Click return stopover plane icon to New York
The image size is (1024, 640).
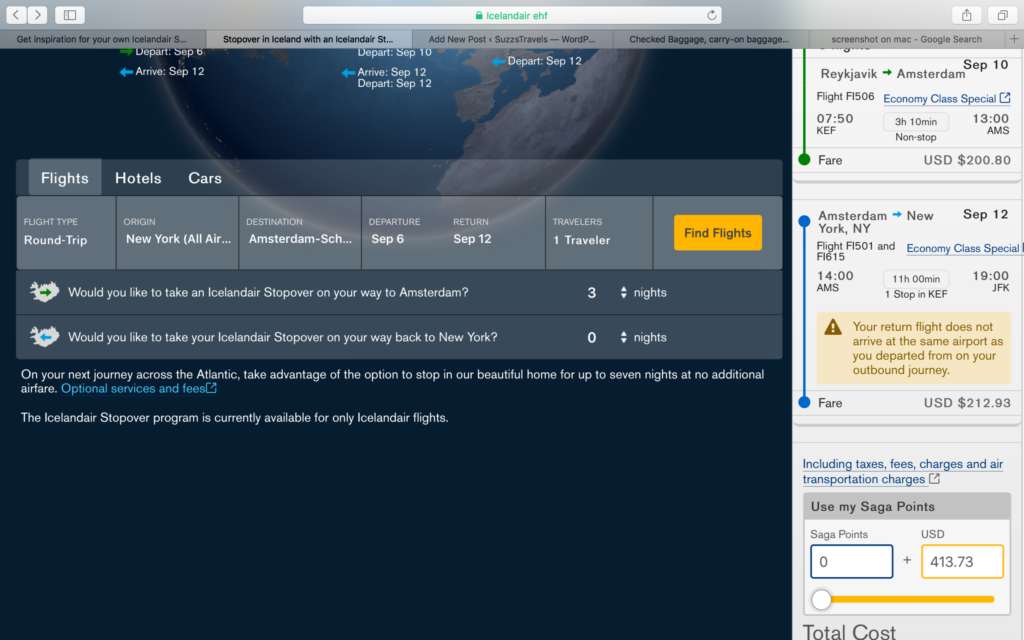[x=44, y=336]
